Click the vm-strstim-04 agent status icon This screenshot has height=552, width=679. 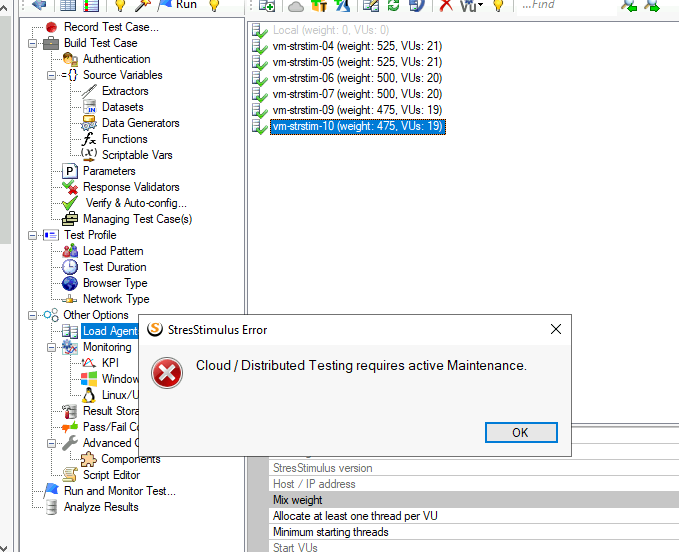tap(260, 47)
